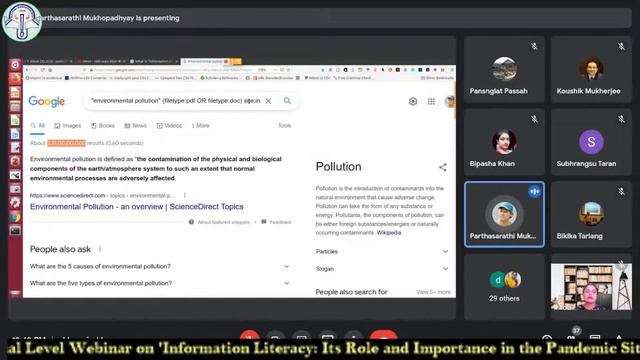Open Google settings gear icon
Screen dimensions: 640x360
(x=413, y=101)
